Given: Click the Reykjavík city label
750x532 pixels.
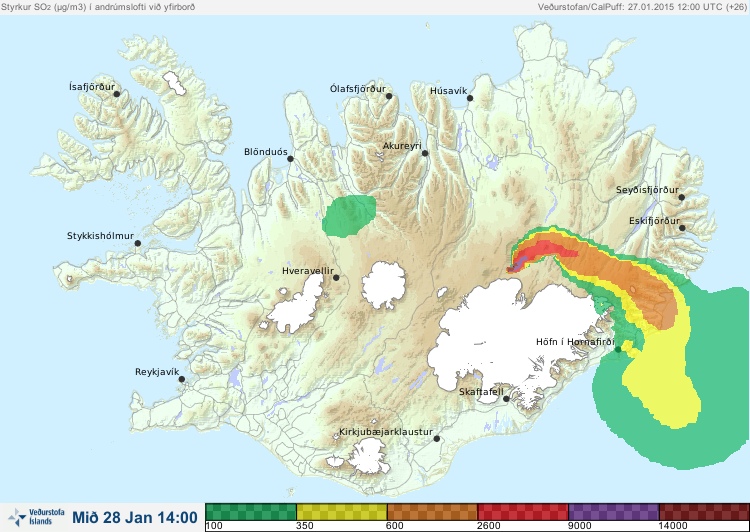Looking at the screenshot, I should (157, 372).
